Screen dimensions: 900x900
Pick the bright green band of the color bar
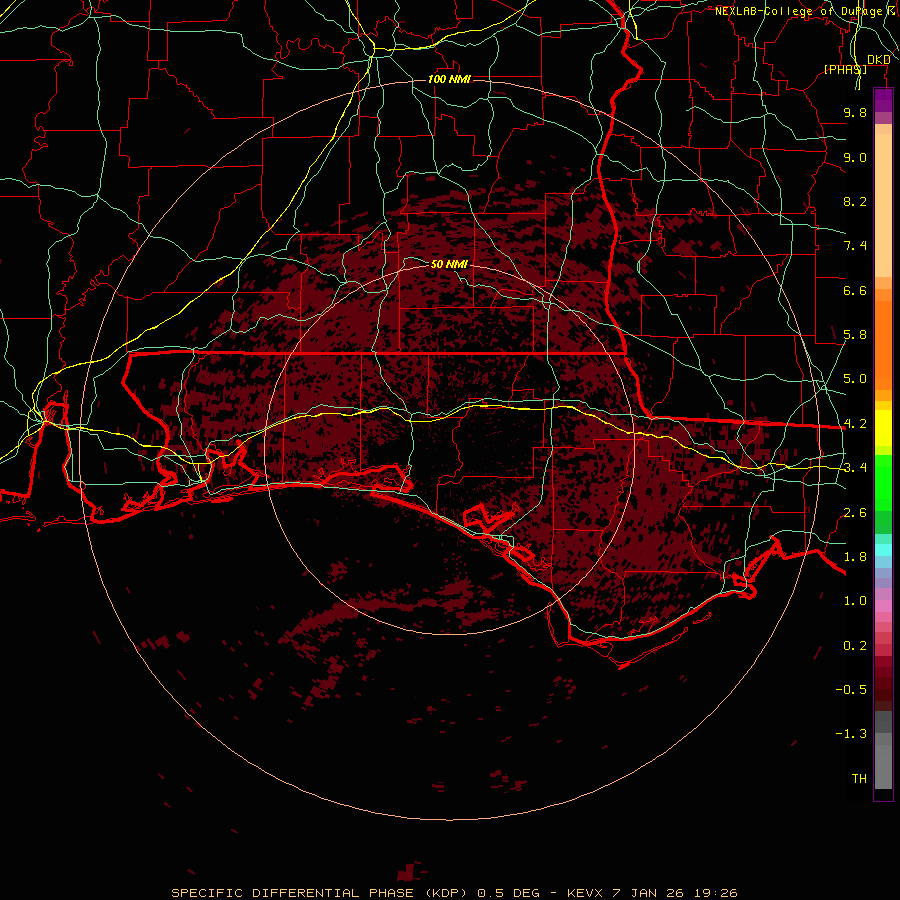(883, 483)
